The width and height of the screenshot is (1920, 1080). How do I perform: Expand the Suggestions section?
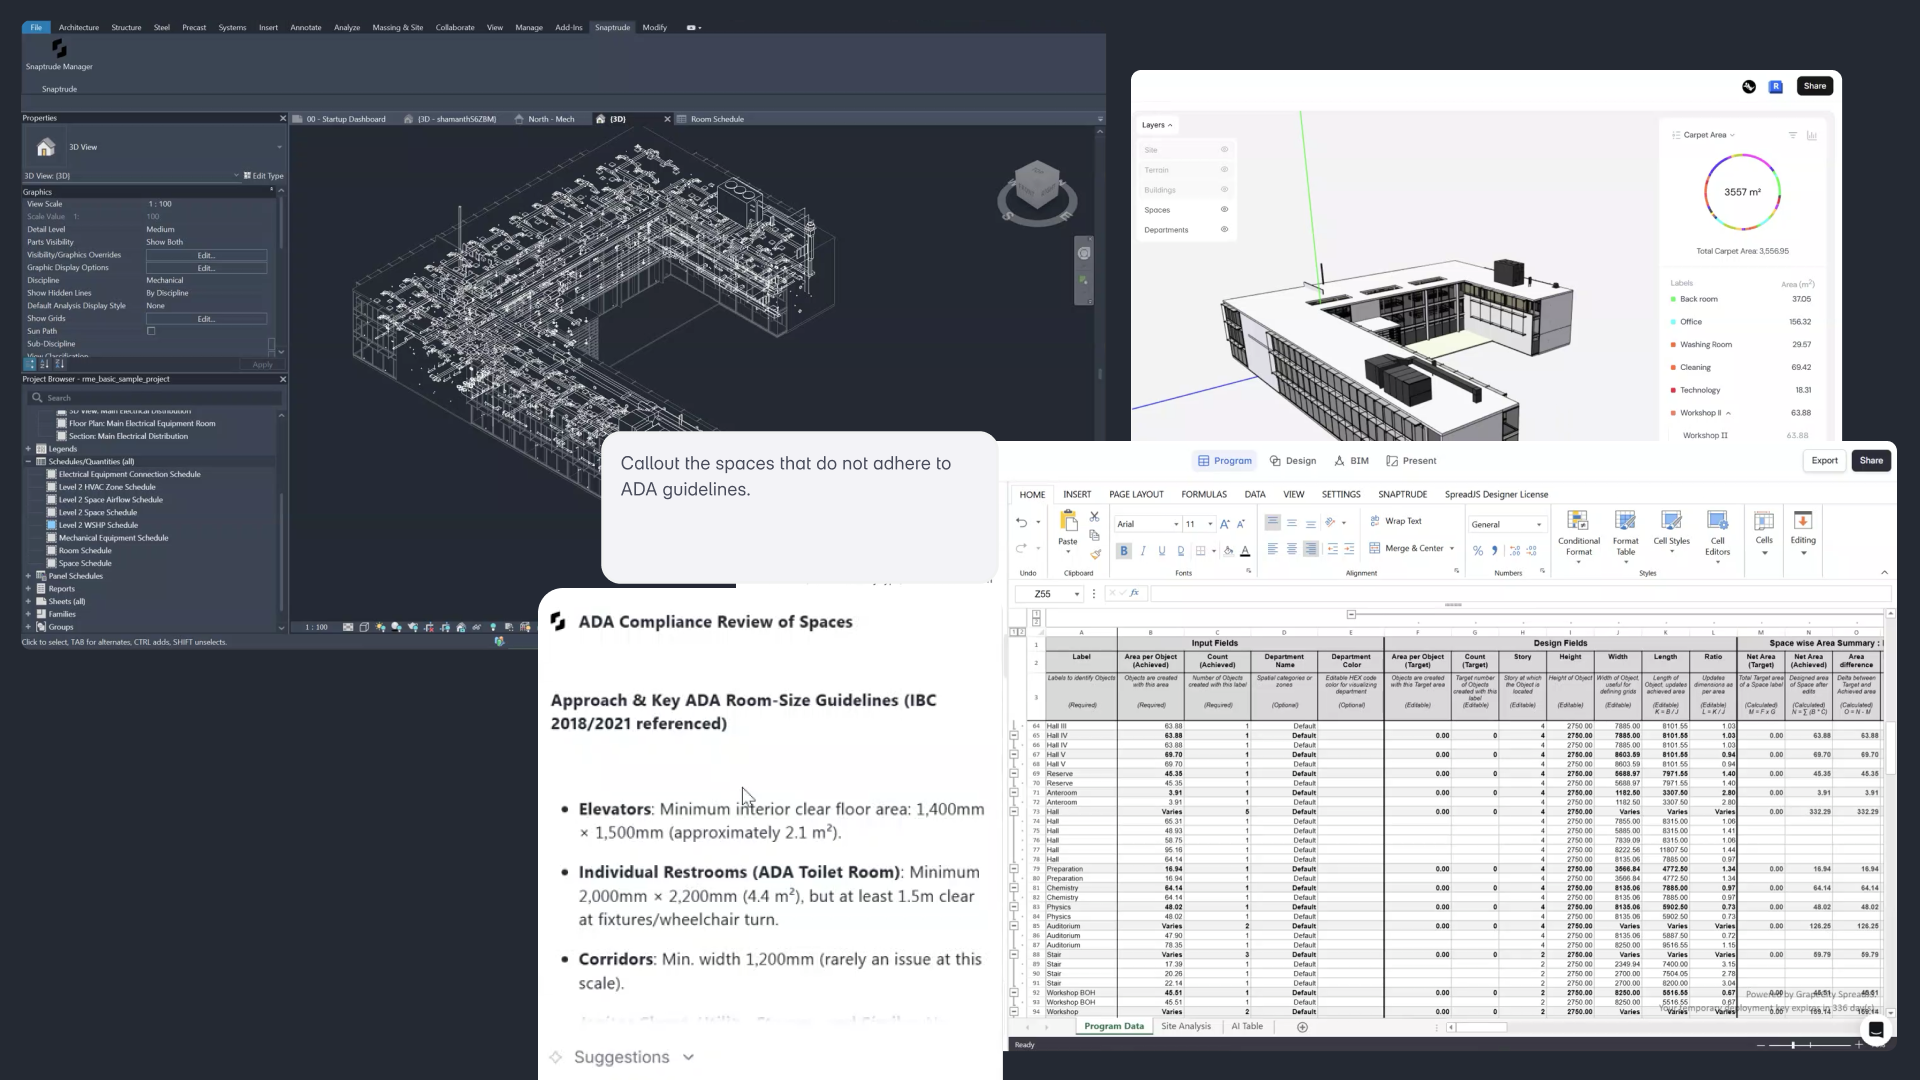688,1057
